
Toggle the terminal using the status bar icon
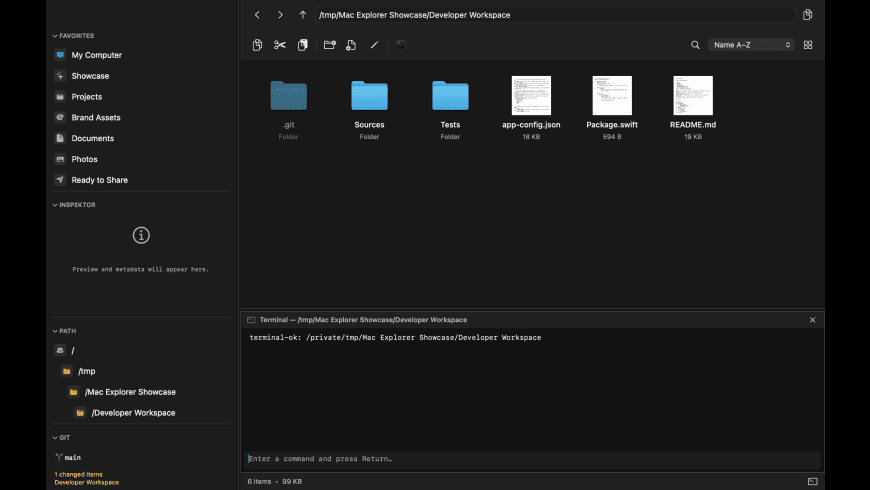(x=812, y=482)
